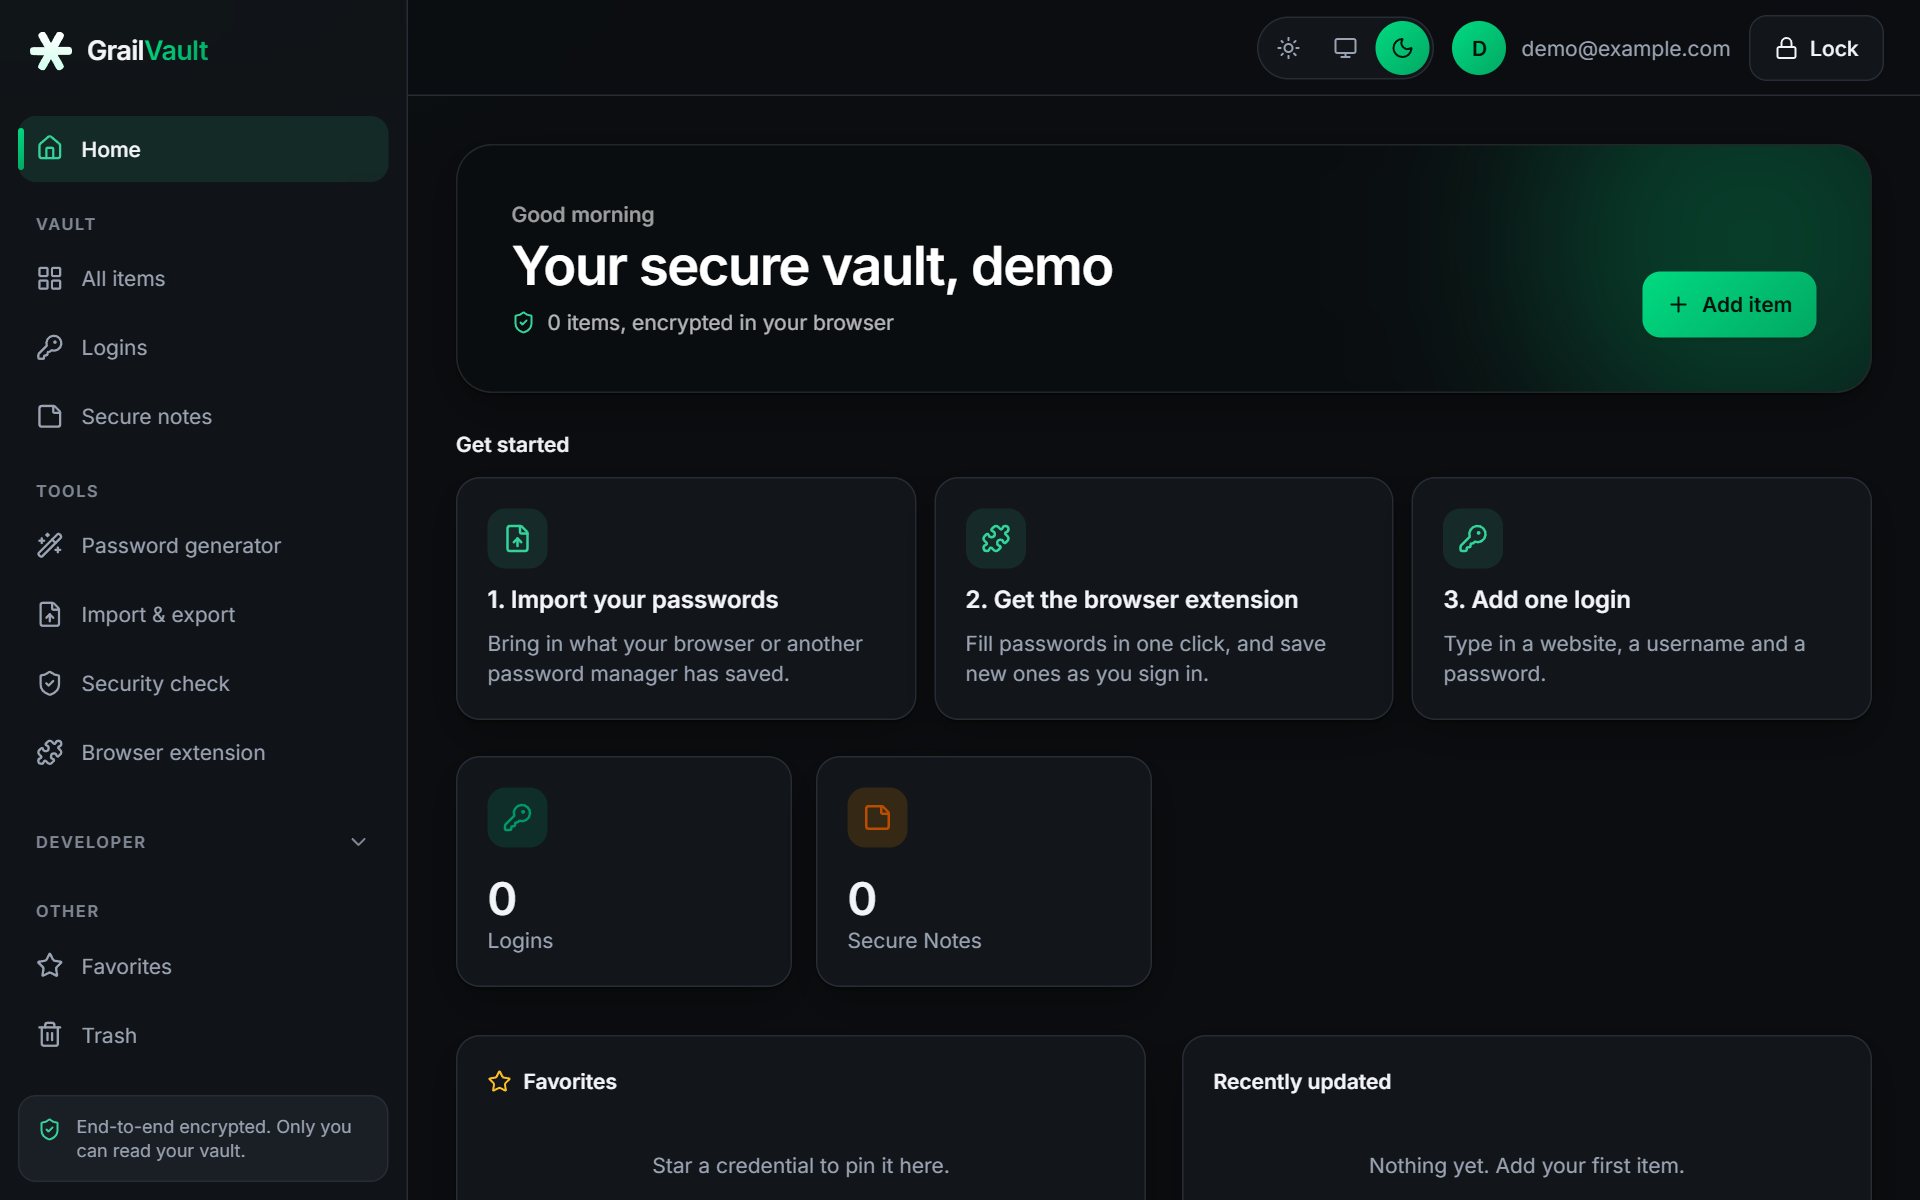
Task: Open Security check from sidebar
Action: tap(203, 683)
